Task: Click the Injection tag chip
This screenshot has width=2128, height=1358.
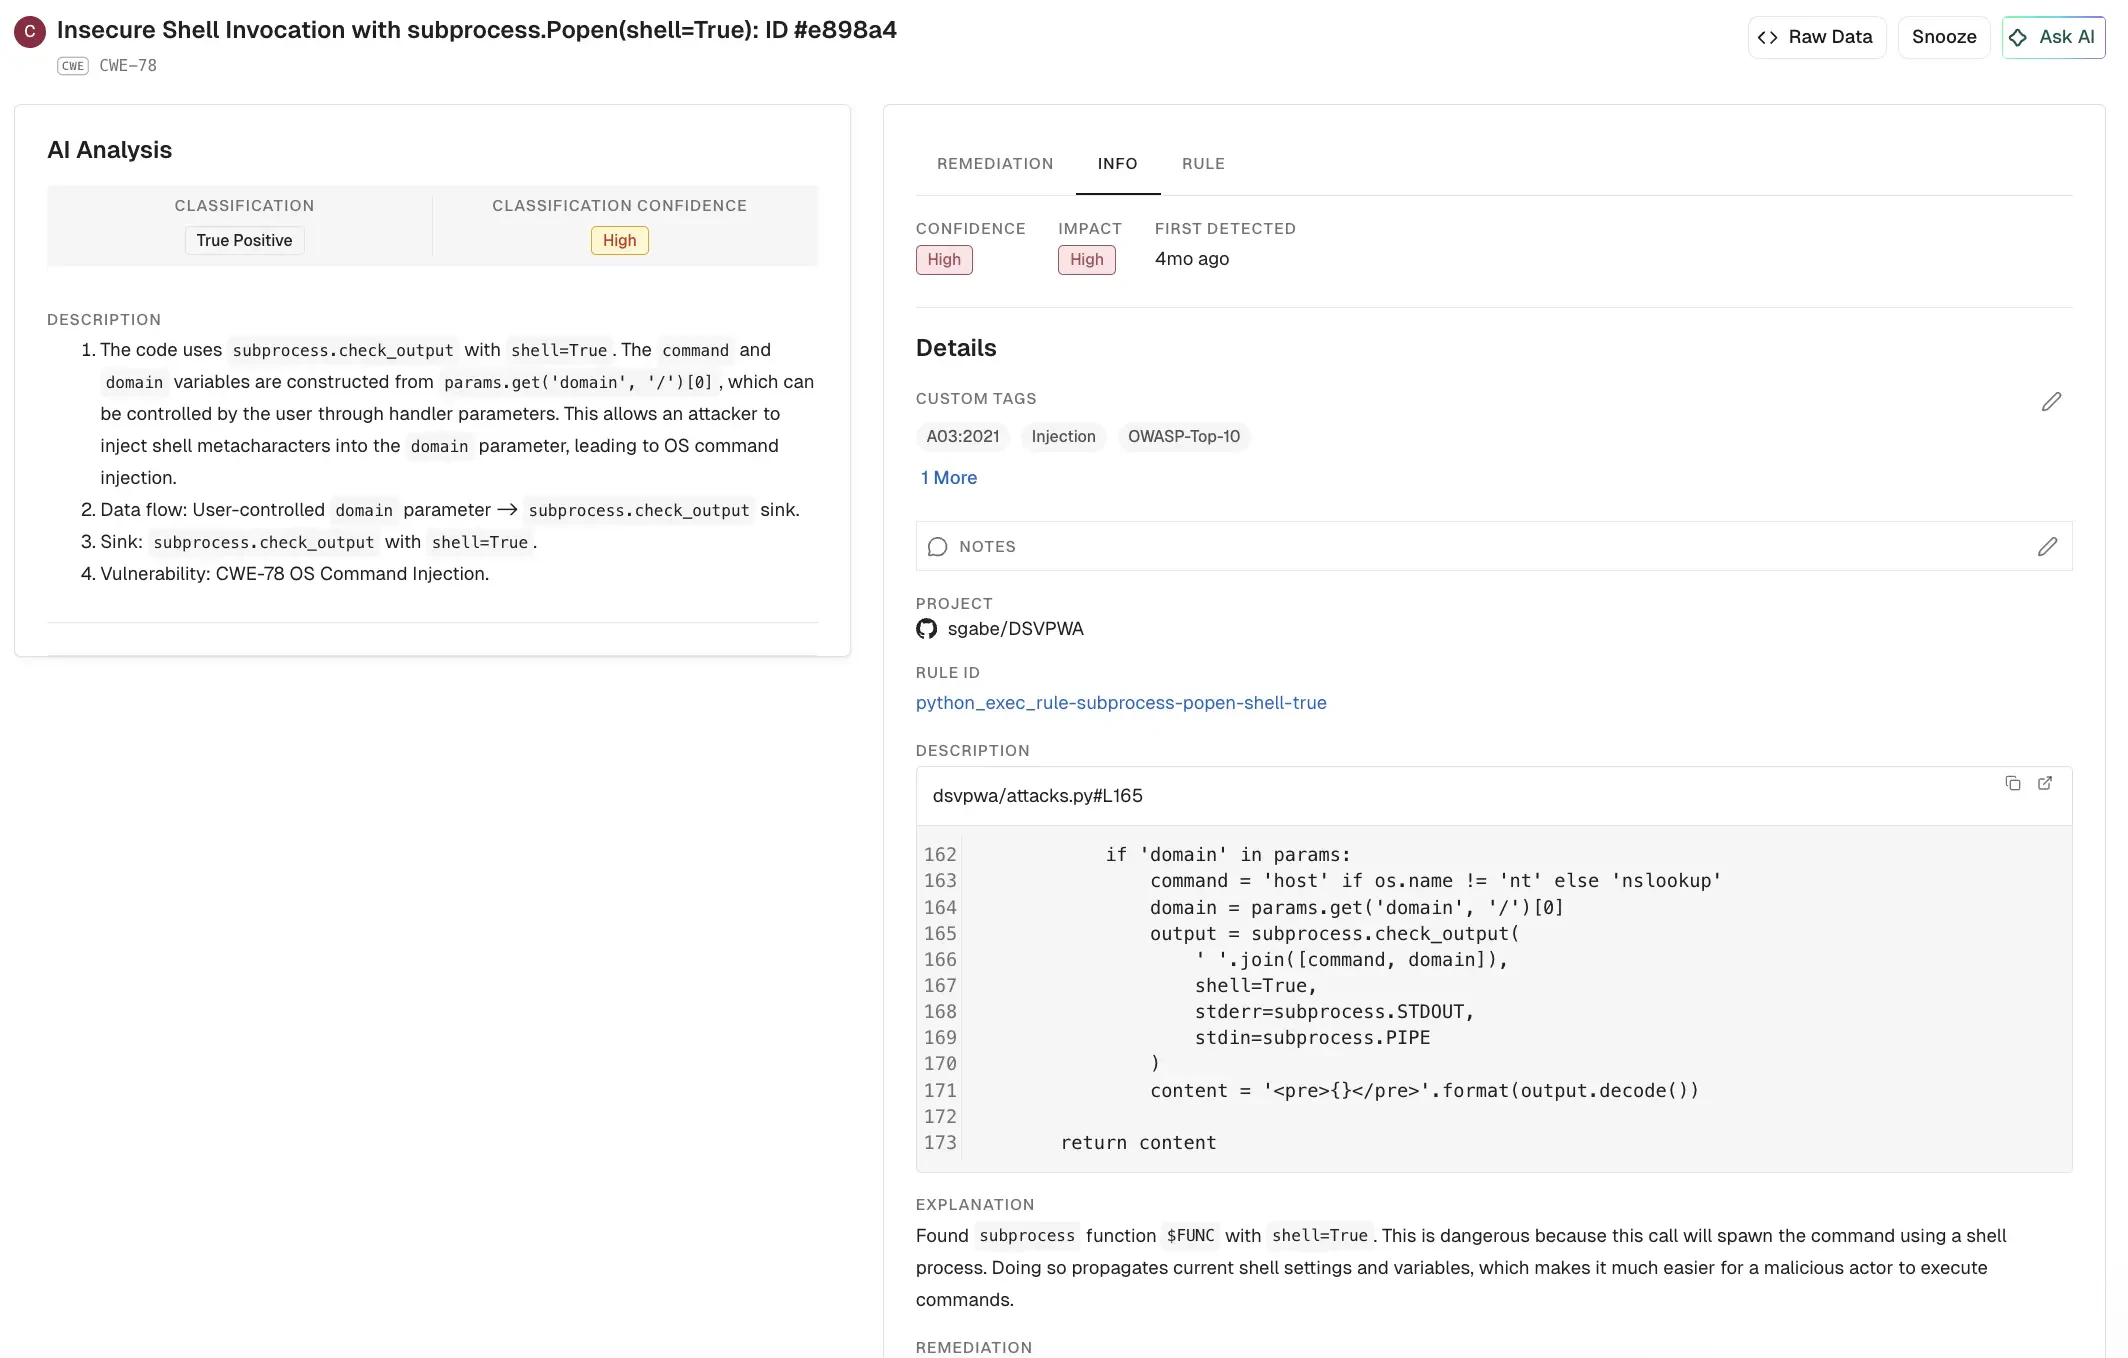Action: click(x=1063, y=436)
